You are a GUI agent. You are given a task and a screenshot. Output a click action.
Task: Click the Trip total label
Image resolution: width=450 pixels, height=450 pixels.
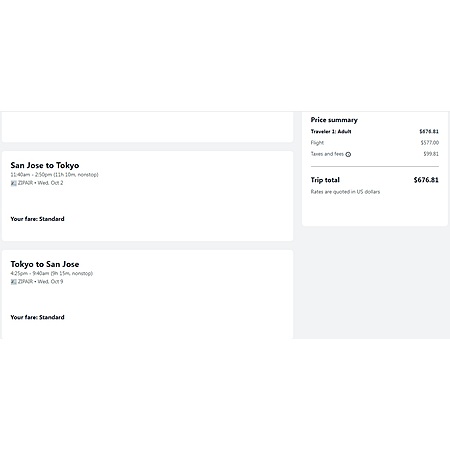(325, 180)
